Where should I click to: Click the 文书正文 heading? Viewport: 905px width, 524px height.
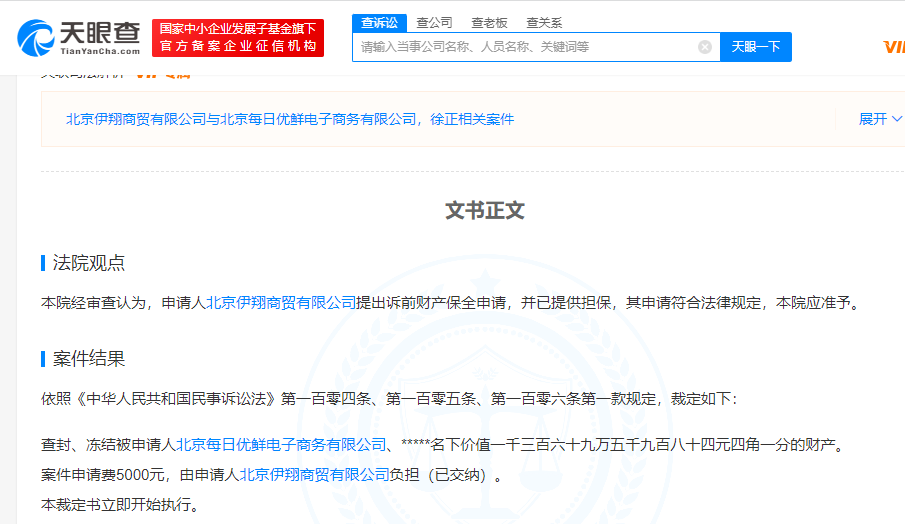tap(485, 211)
